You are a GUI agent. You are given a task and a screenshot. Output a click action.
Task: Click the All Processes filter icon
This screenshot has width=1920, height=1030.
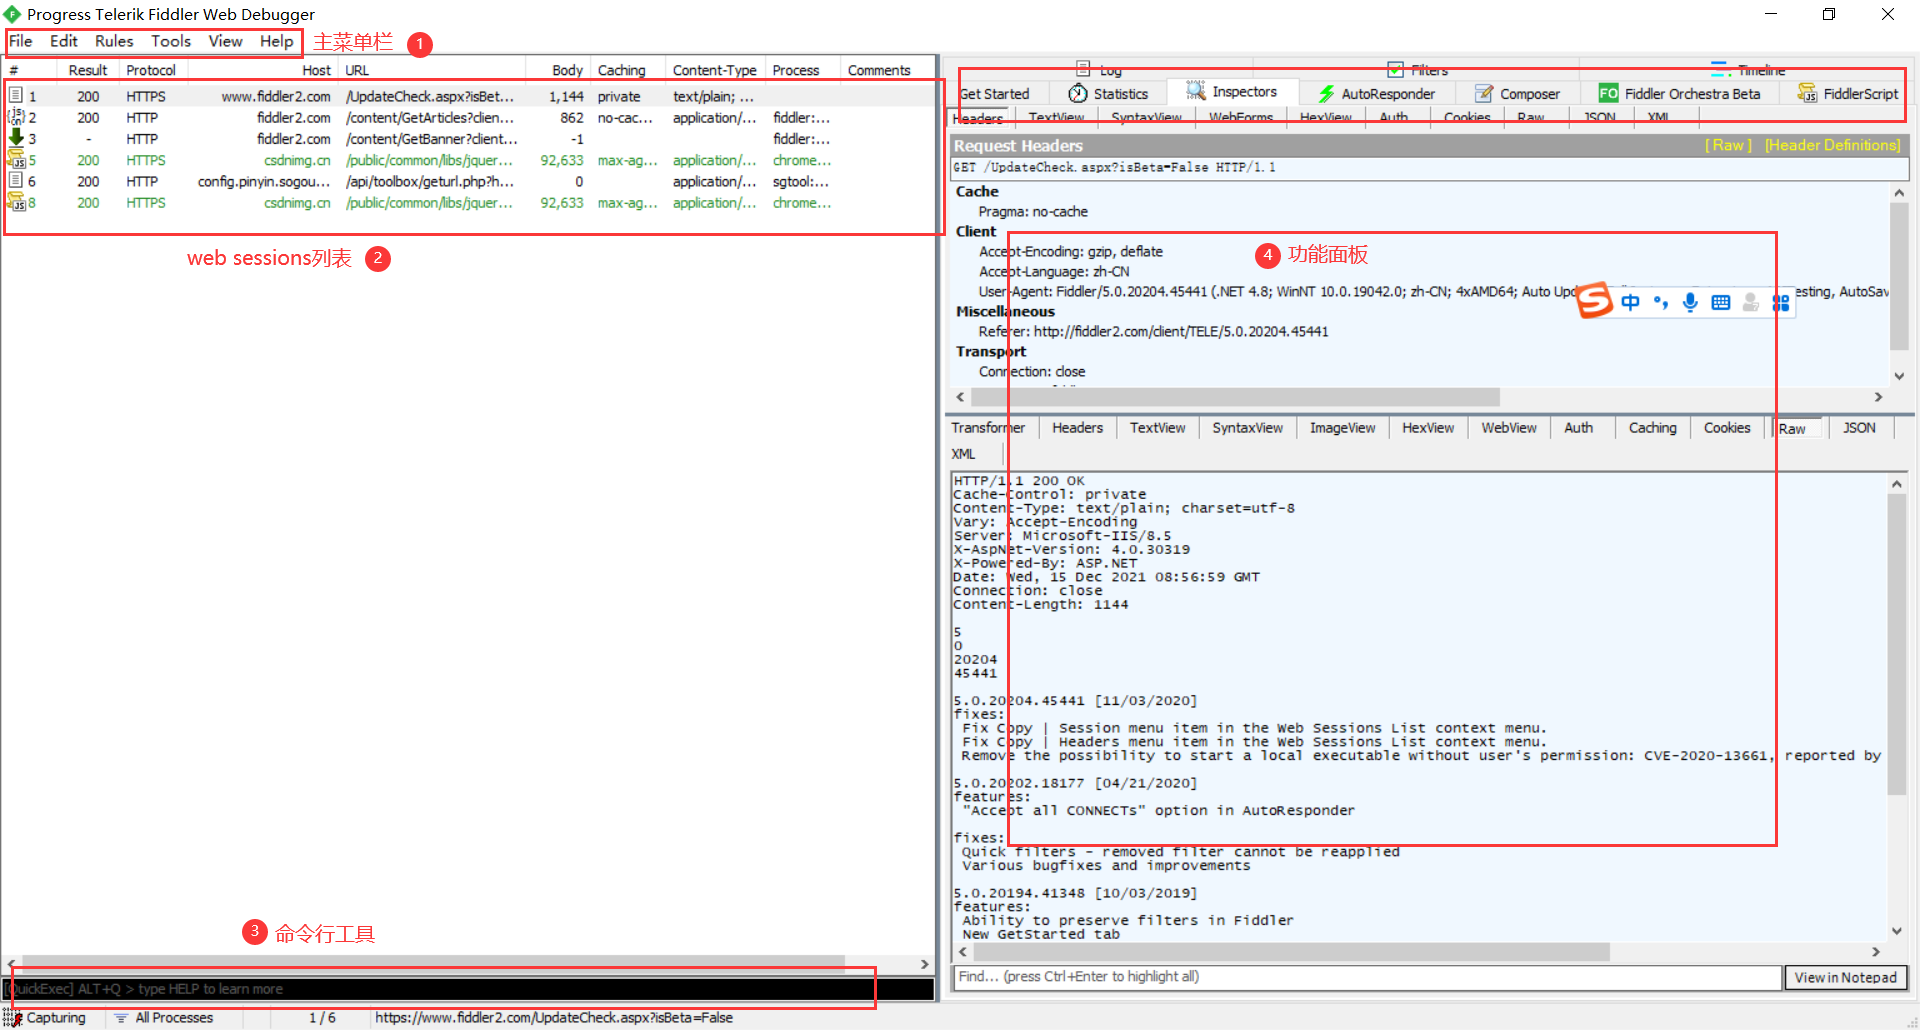121,1018
